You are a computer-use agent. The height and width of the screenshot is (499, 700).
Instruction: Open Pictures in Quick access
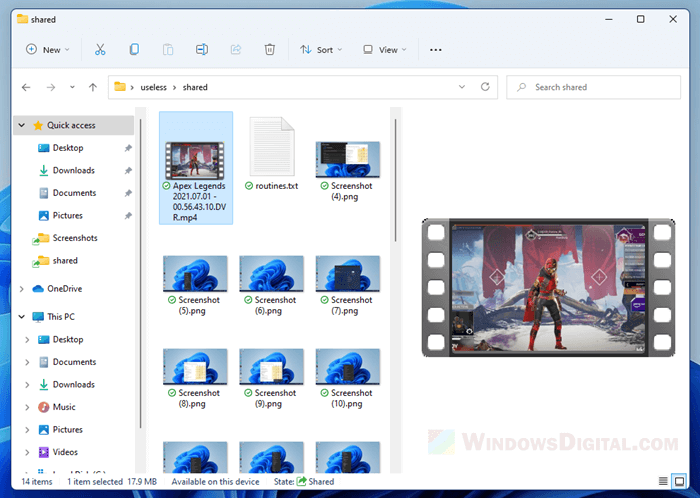[x=67, y=215]
